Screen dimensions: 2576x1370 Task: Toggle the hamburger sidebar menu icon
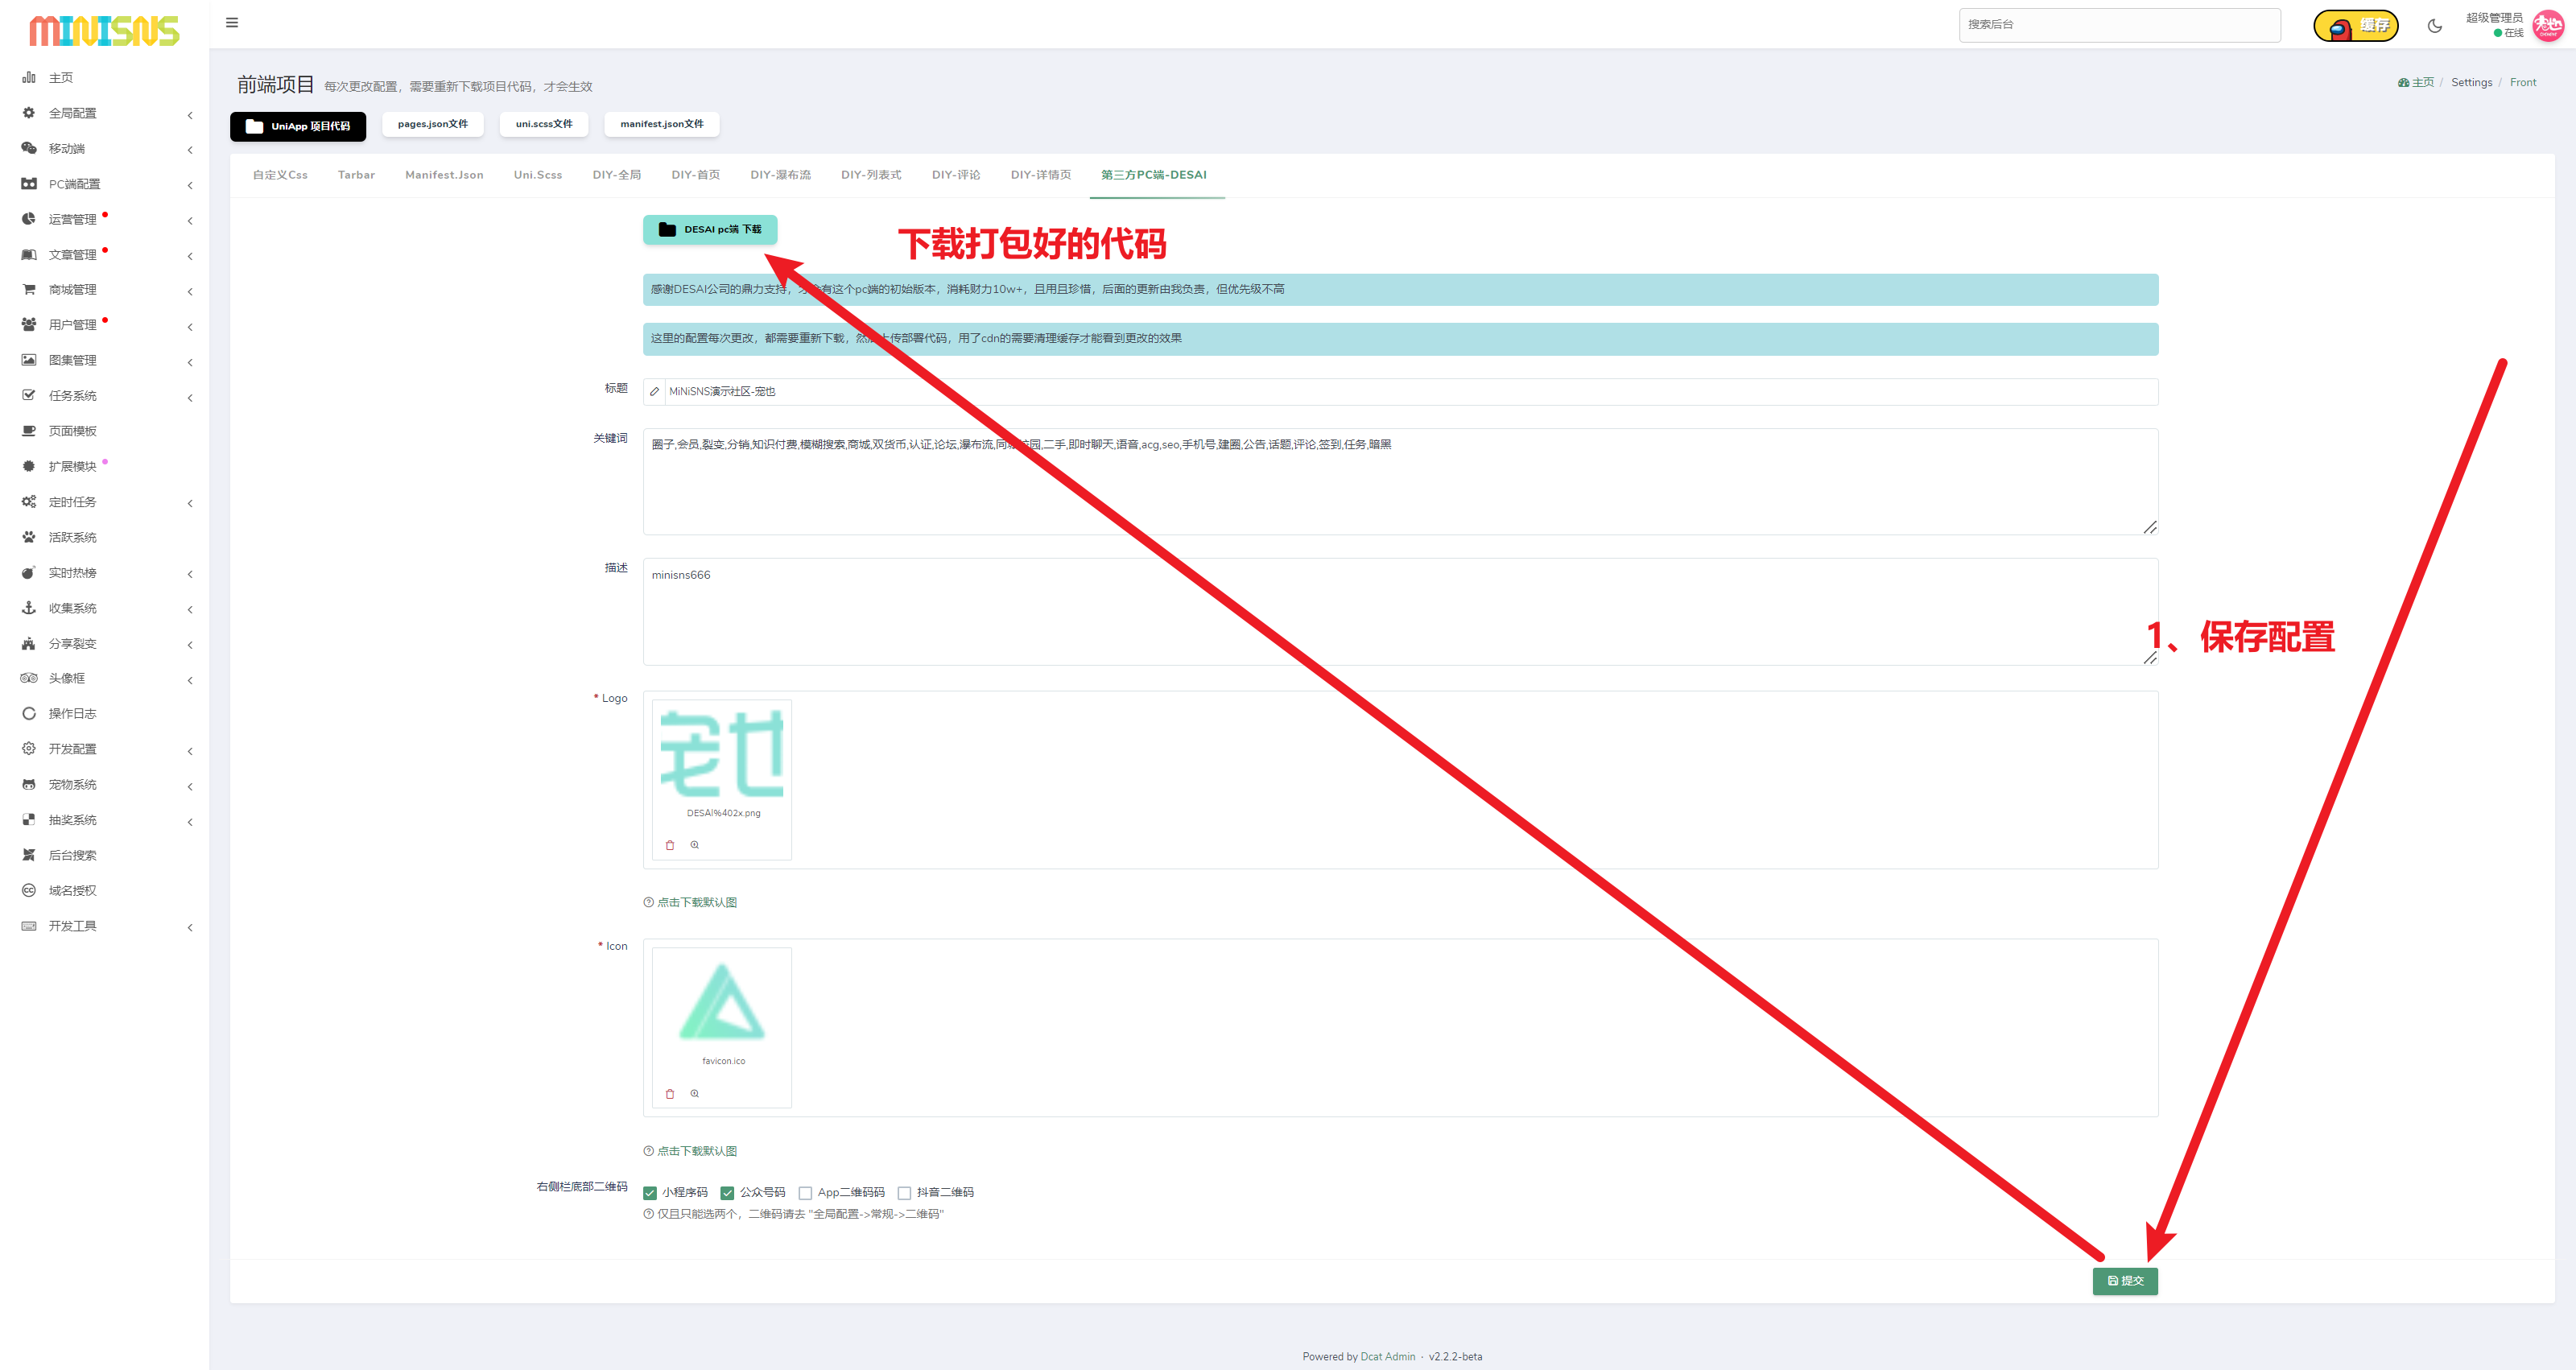point(232,23)
